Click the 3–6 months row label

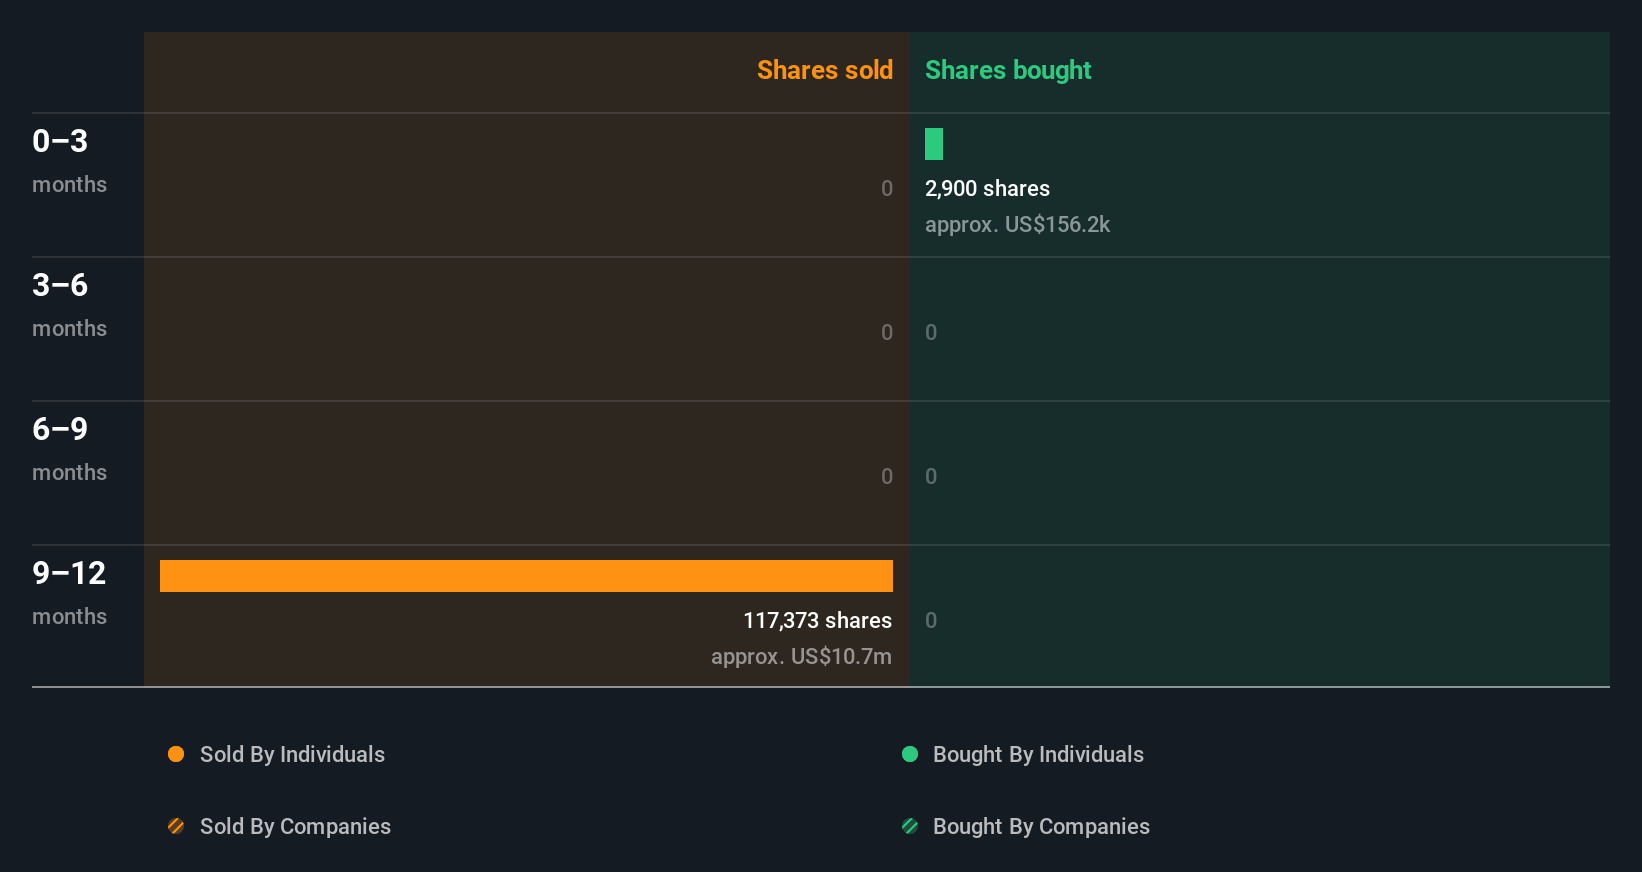[69, 304]
